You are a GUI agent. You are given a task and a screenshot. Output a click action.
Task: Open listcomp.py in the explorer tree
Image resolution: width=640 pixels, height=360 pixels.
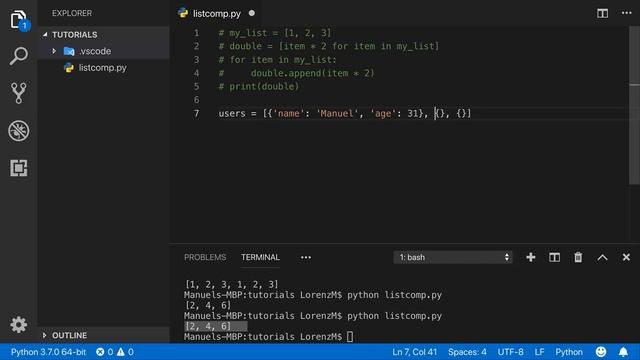(102, 68)
